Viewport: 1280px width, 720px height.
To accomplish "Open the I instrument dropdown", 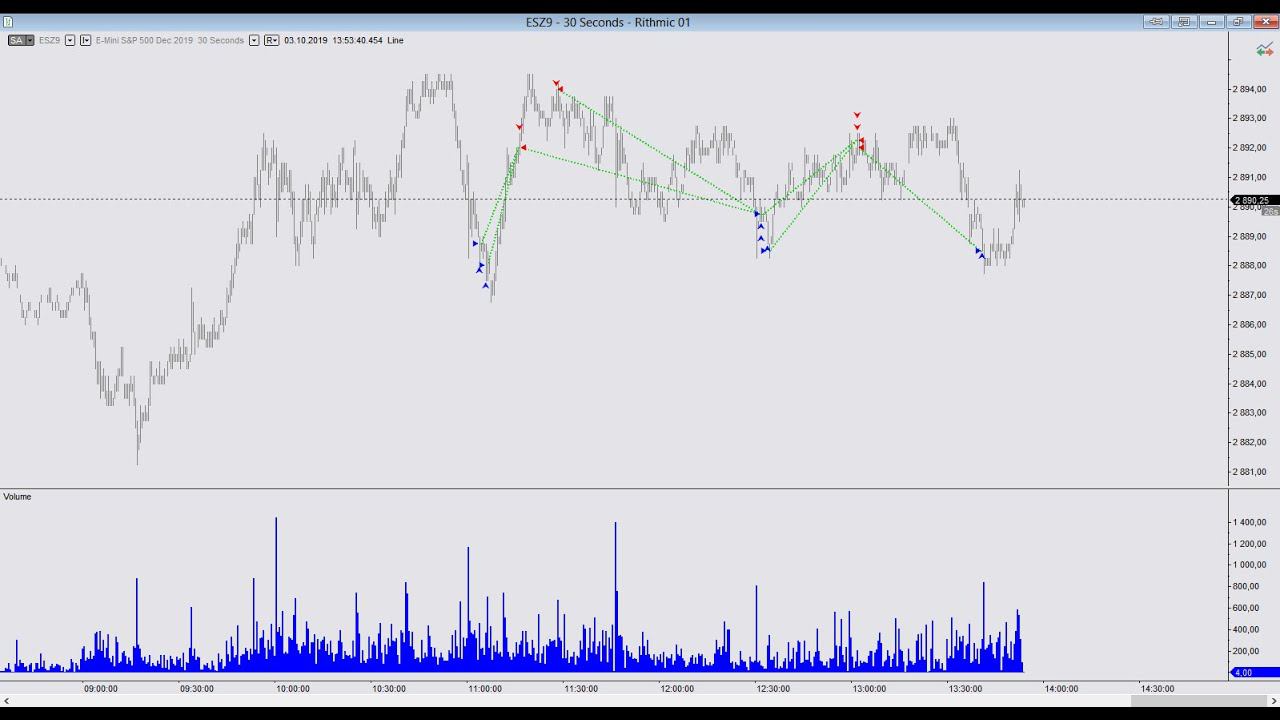I will 85,40.
